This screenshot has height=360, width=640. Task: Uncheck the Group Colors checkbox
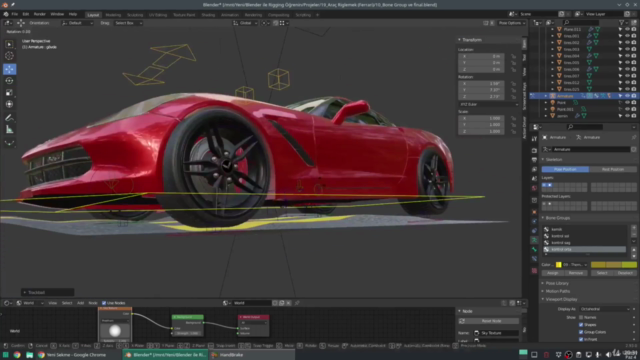click(581, 332)
